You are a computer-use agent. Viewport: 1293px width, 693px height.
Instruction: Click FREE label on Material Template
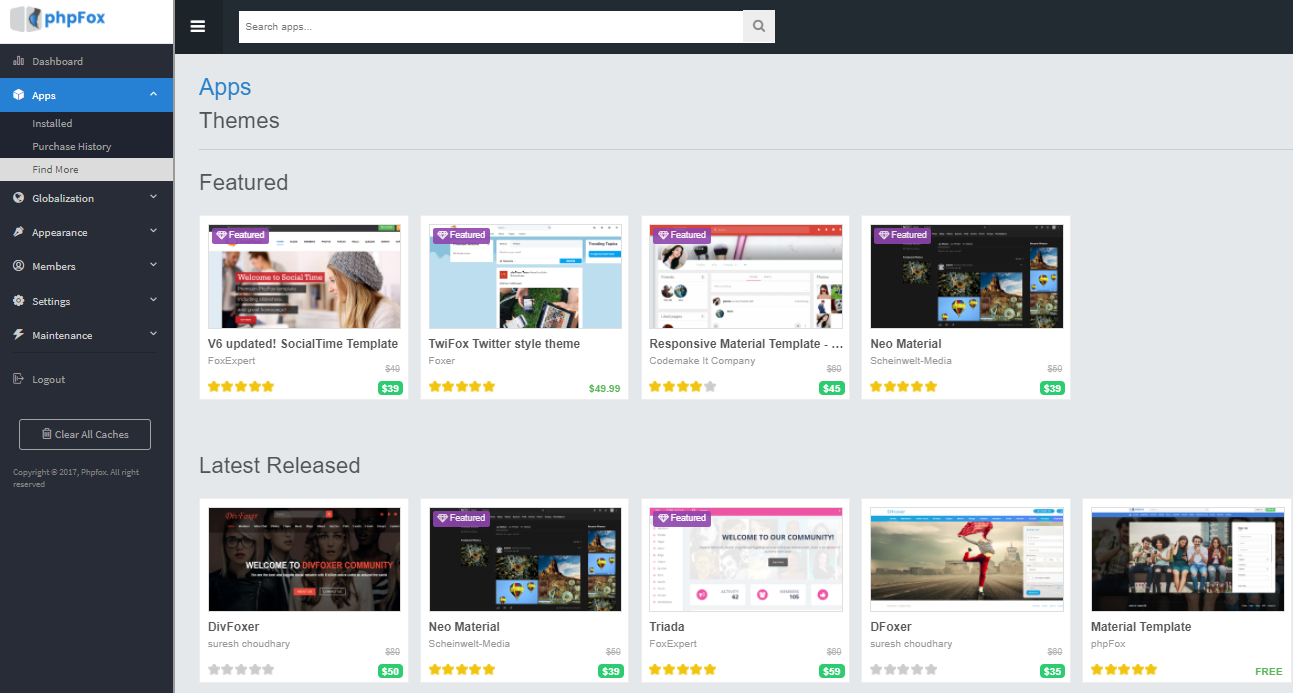(x=1269, y=671)
